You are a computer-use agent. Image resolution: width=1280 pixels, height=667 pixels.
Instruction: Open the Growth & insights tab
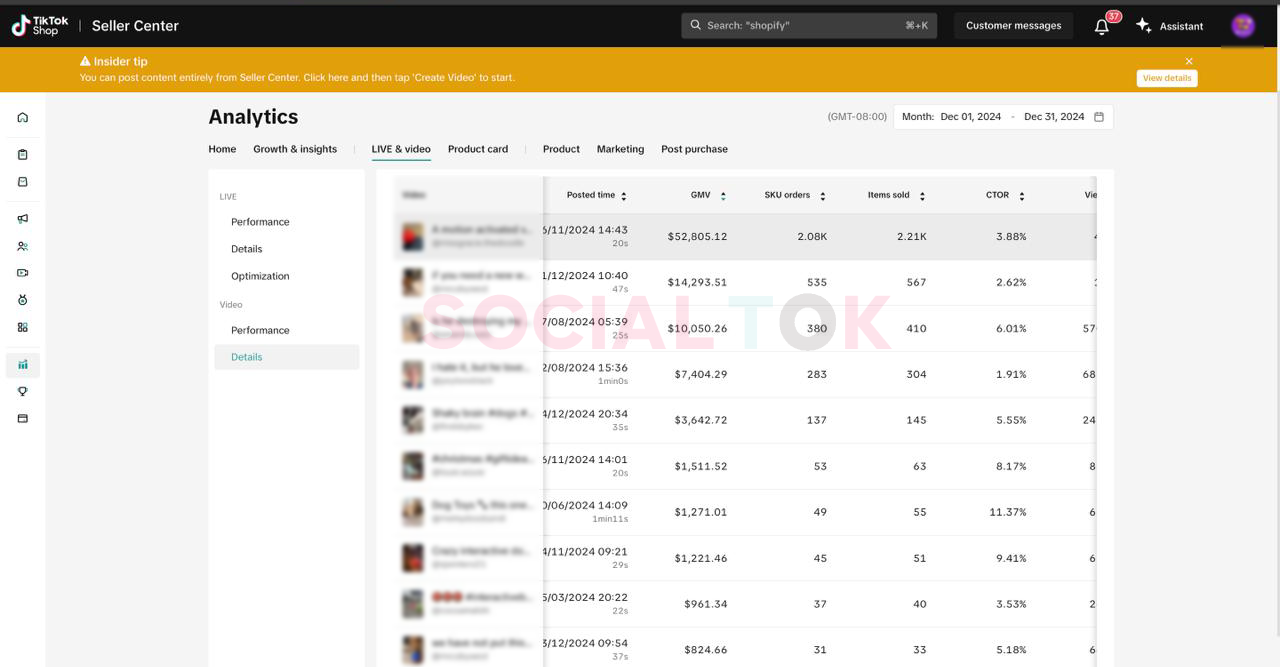[x=295, y=149]
